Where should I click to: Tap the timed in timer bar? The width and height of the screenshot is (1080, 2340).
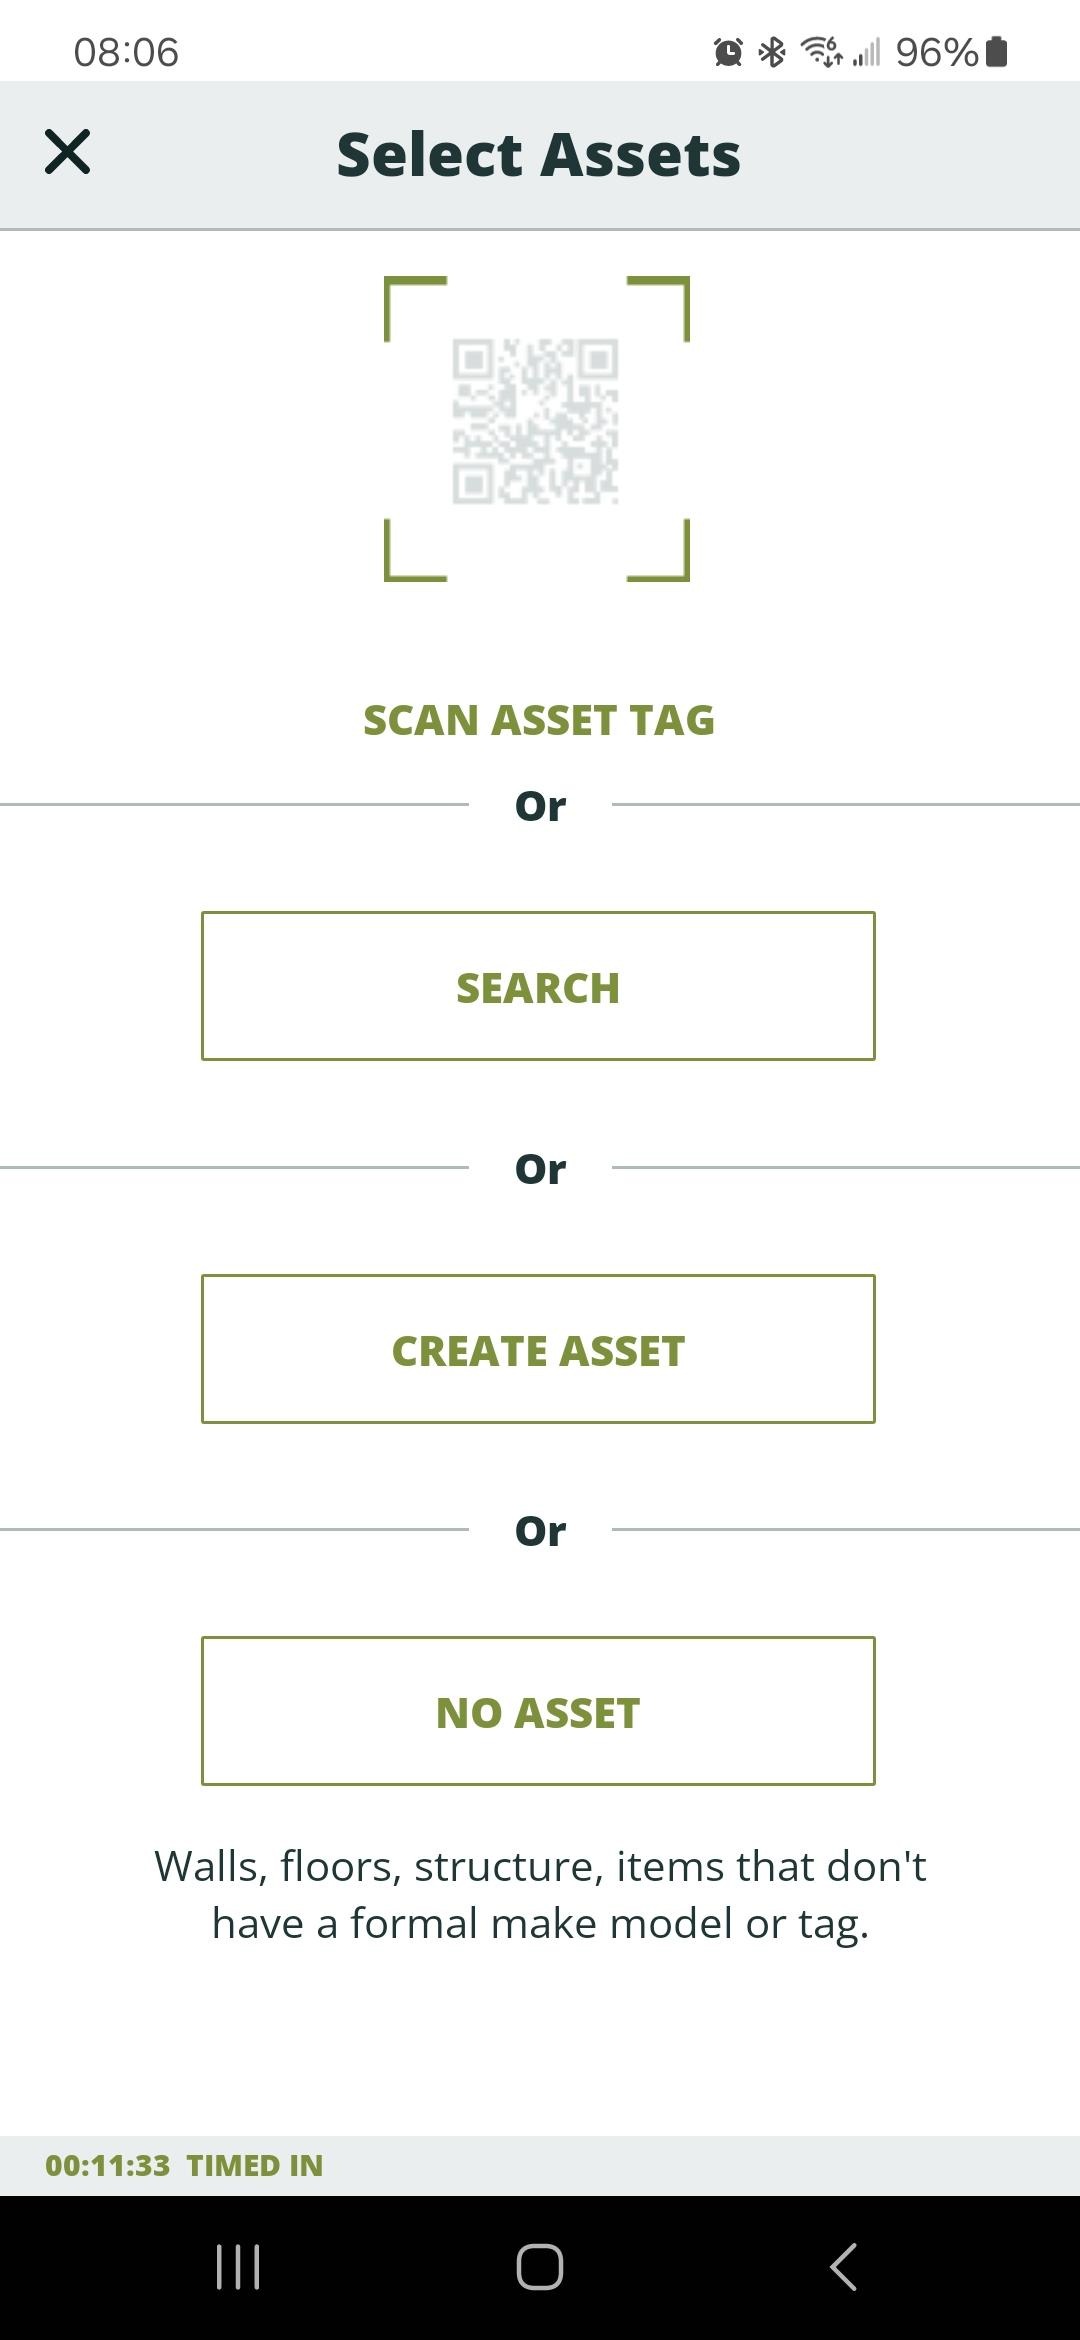click(540, 2166)
